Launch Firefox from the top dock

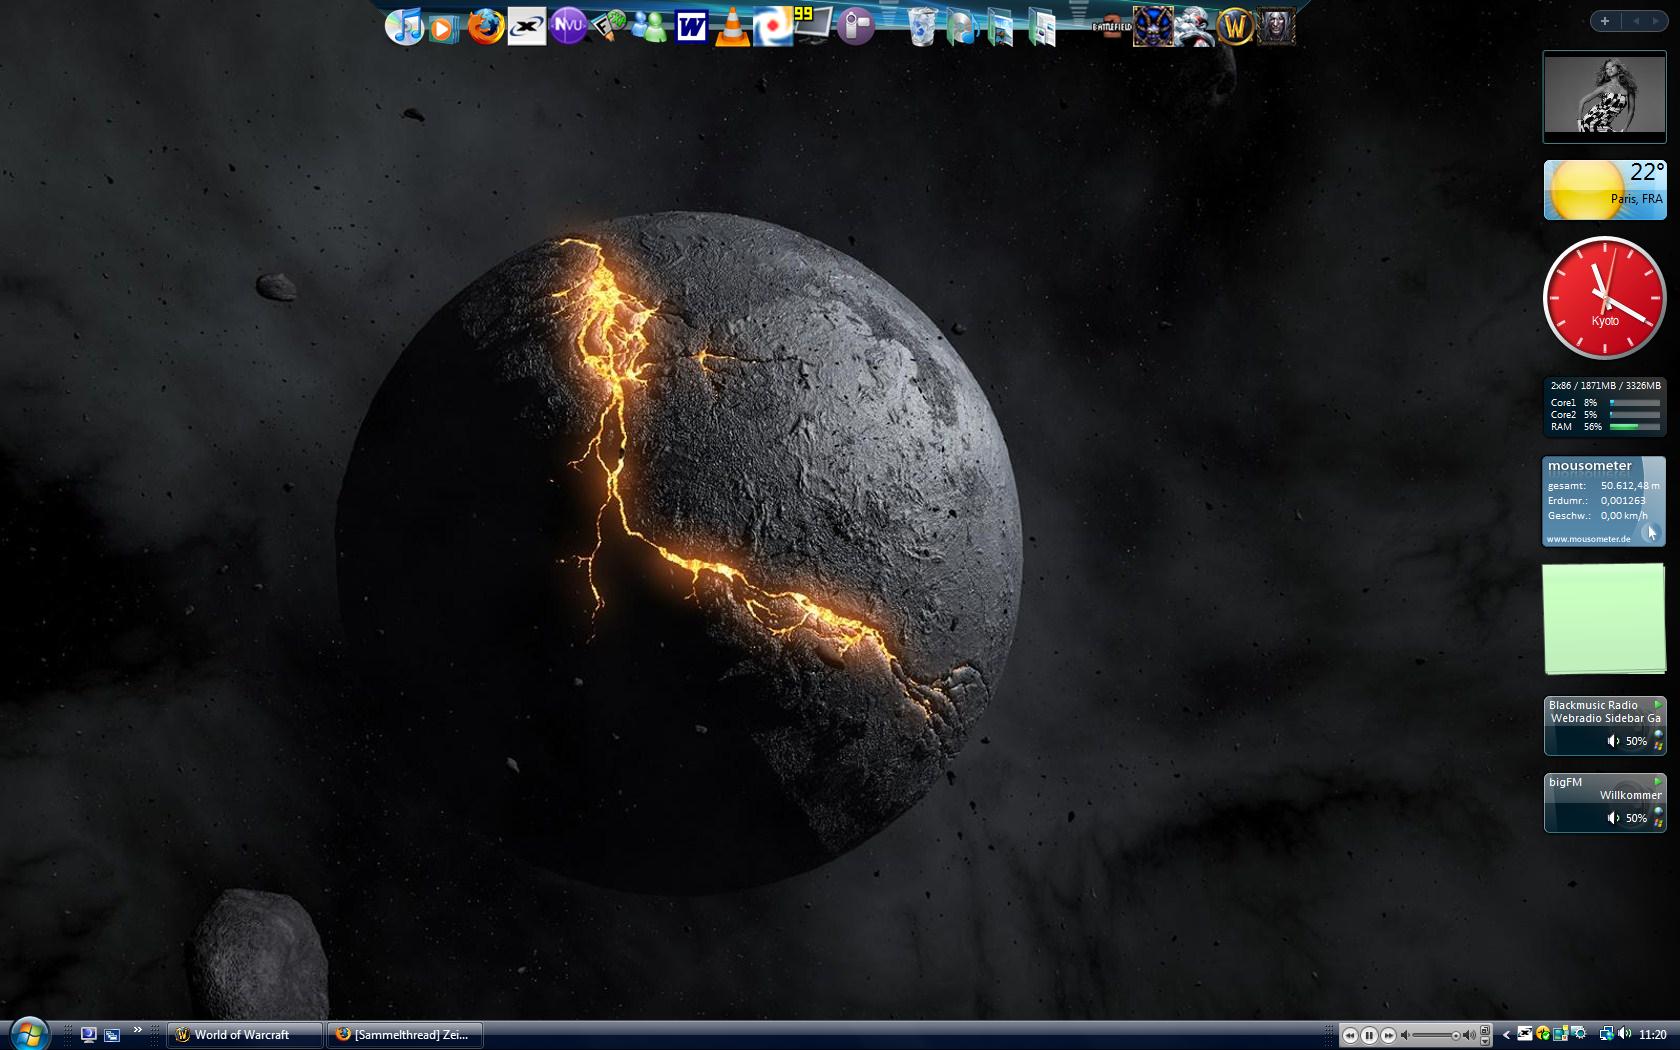(x=486, y=27)
